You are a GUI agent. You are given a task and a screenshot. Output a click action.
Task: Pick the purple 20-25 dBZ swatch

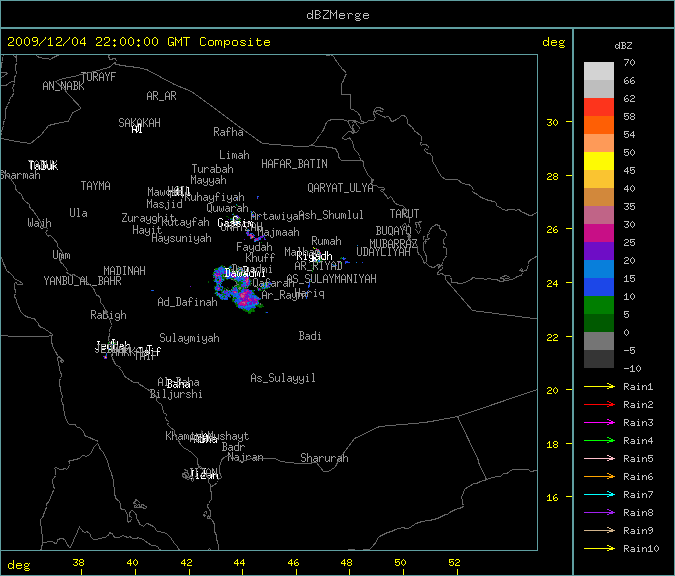click(599, 251)
